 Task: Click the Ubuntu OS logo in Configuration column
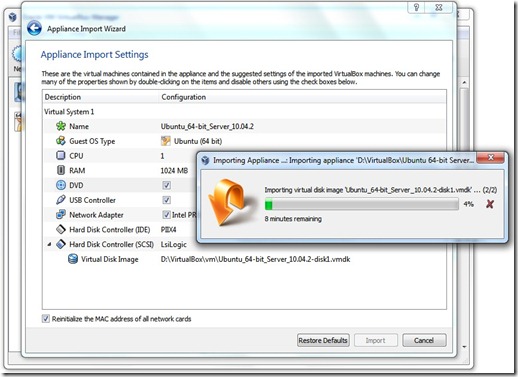click(166, 141)
